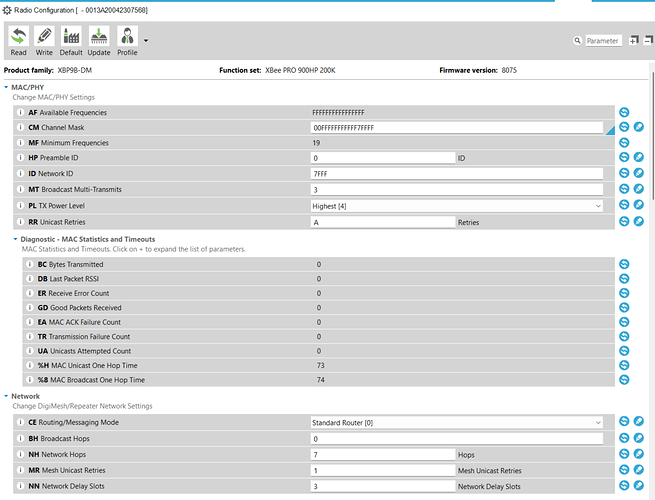Load Default firmware settings
The width and height of the screenshot is (655, 500).
(x=71, y=40)
